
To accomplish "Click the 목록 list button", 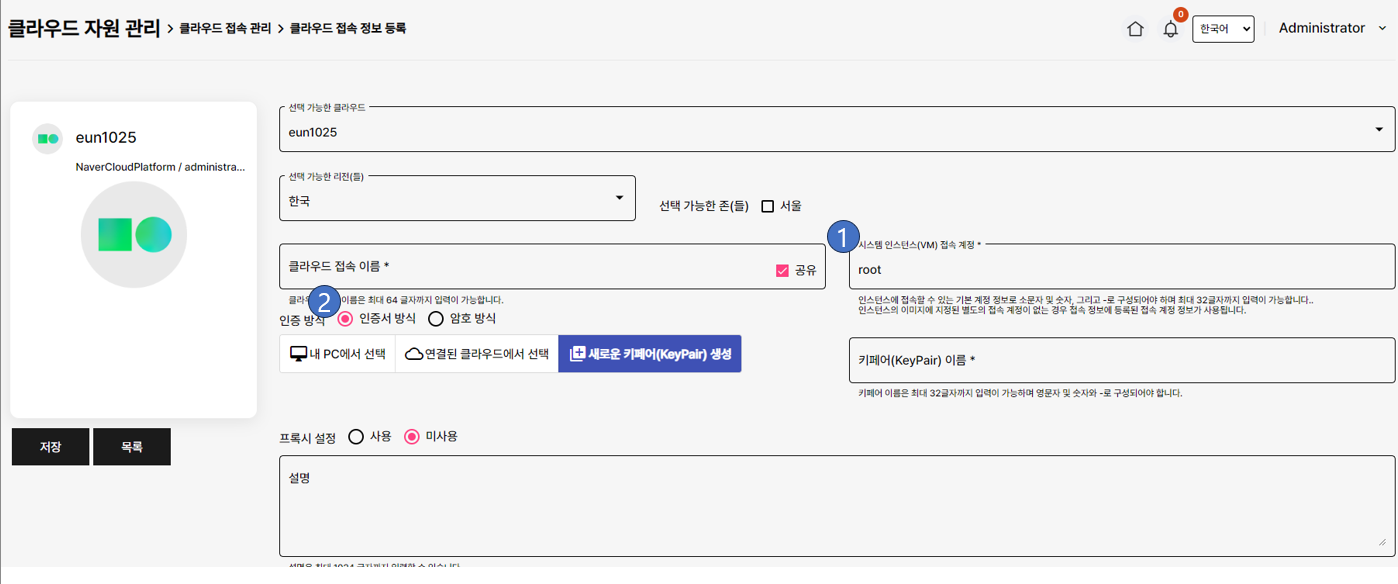I will (x=131, y=446).
